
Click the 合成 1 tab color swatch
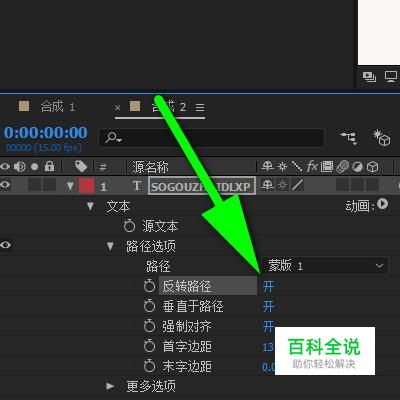24,106
